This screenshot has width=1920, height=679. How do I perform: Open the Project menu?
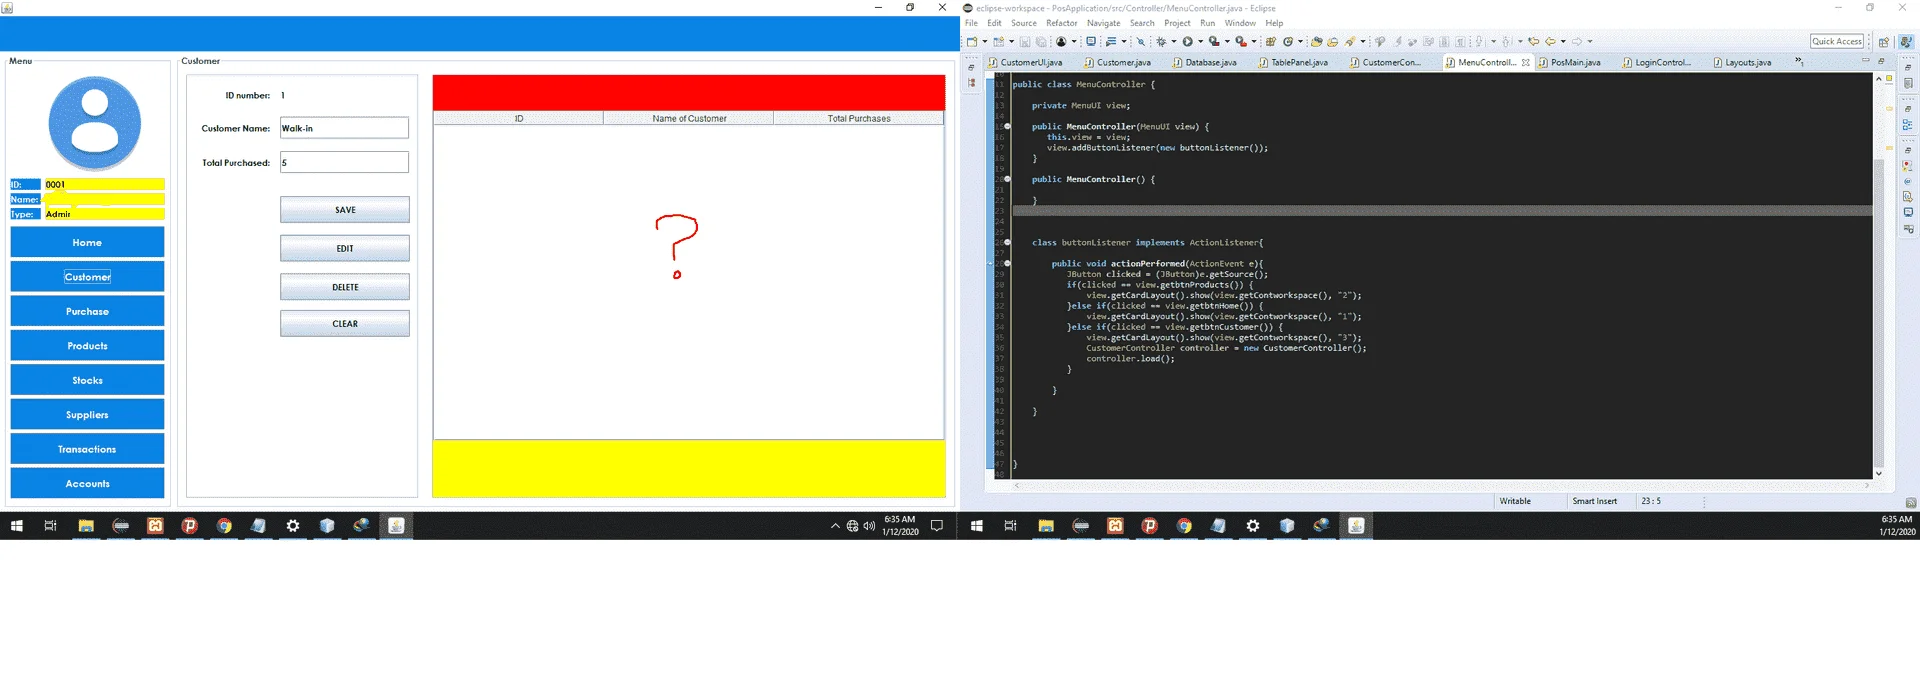pos(1177,23)
